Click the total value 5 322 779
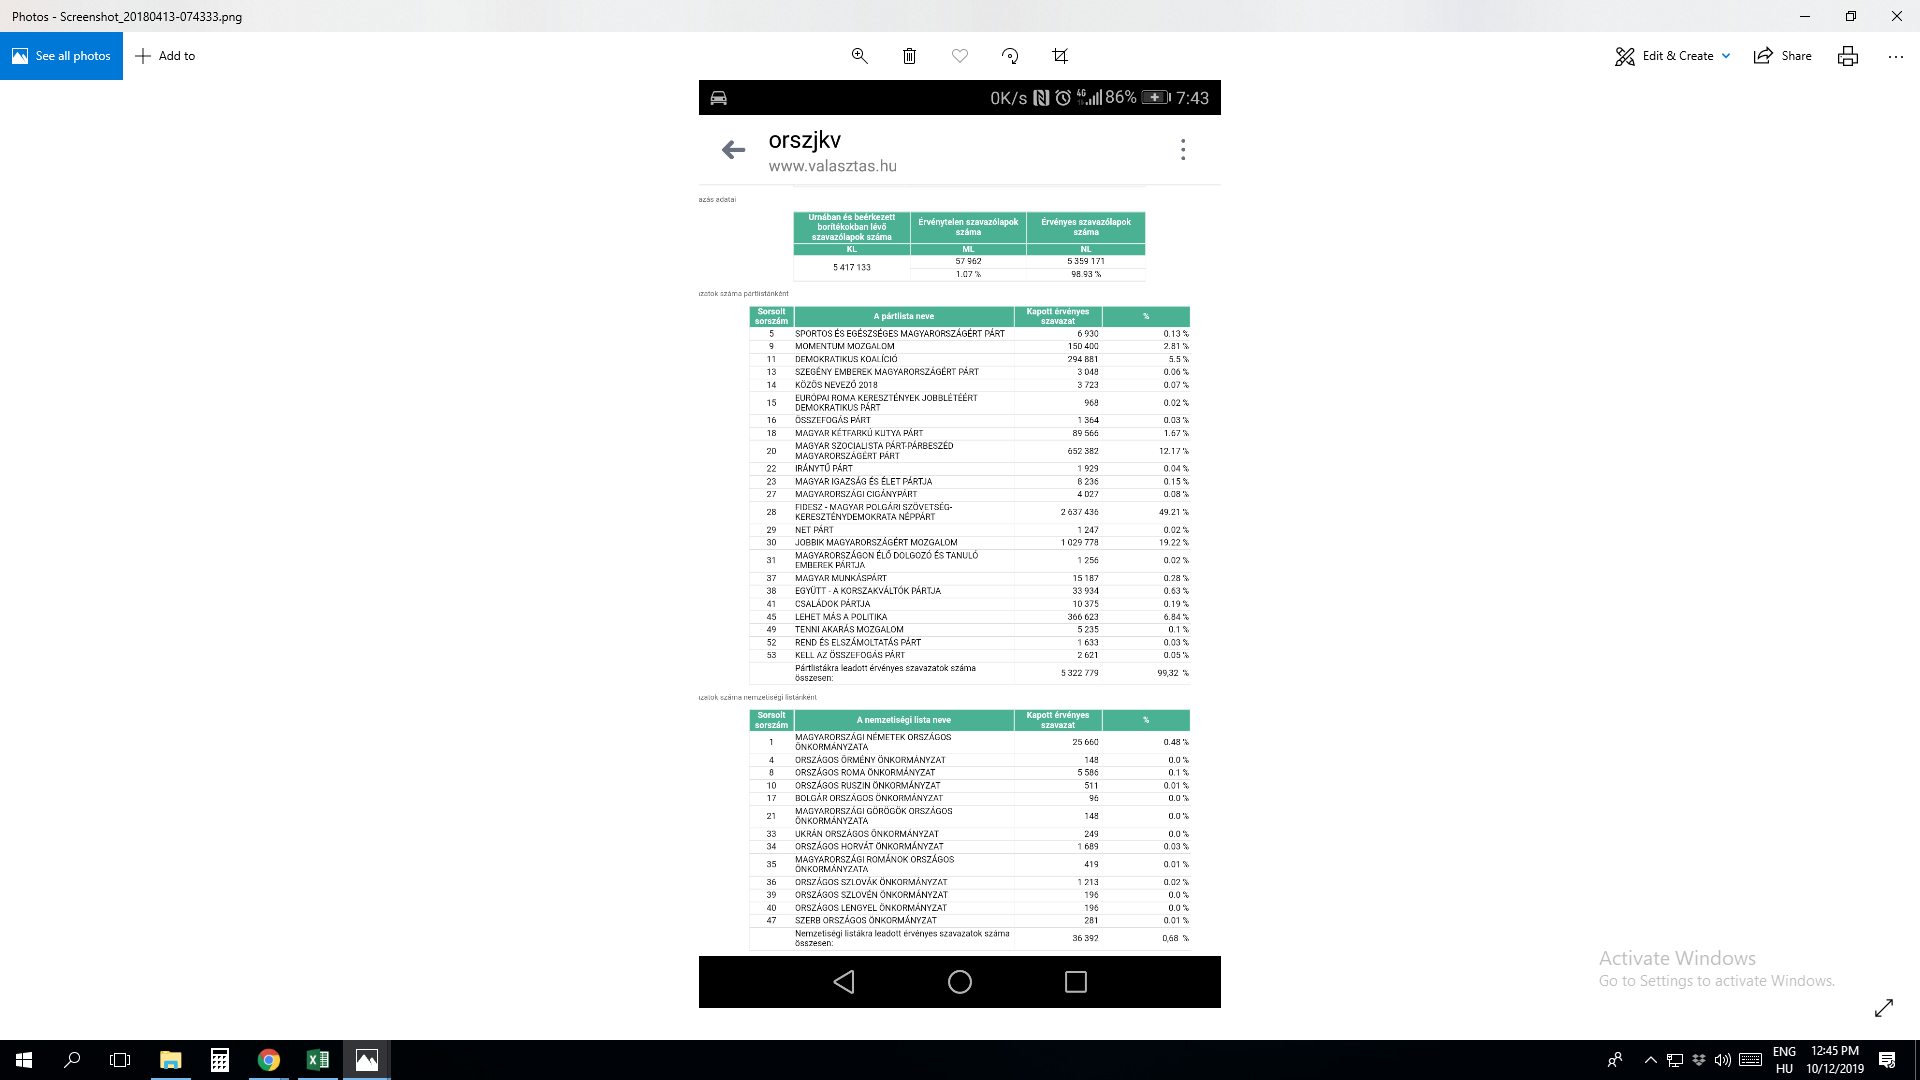 pos(1079,673)
